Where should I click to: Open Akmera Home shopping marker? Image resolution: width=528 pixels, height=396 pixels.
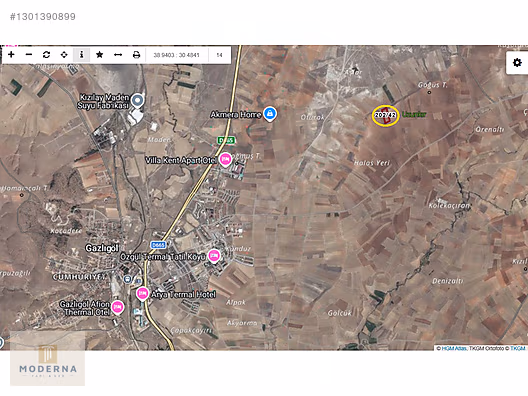[270, 114]
